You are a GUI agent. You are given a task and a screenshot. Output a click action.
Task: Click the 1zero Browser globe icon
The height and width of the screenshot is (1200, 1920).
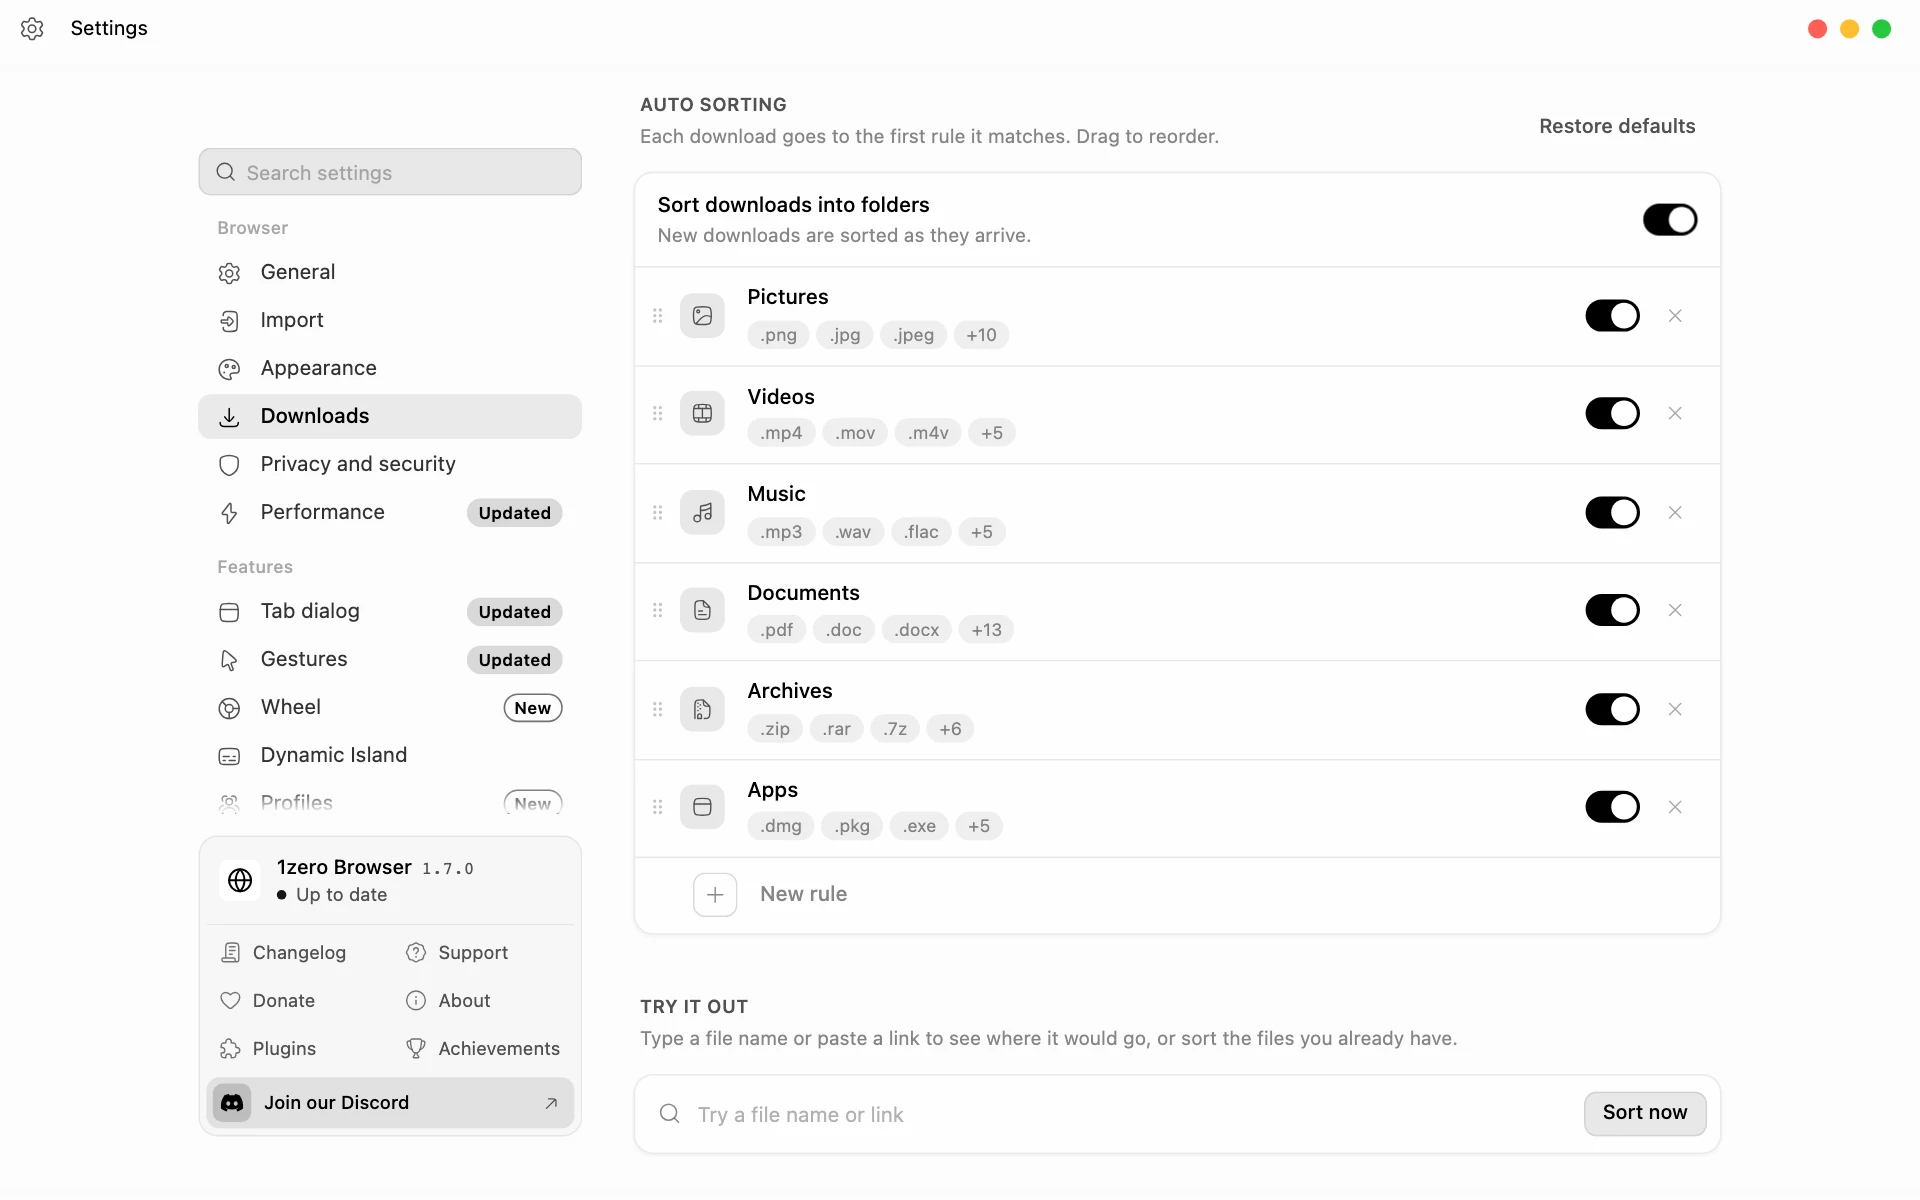click(x=240, y=880)
